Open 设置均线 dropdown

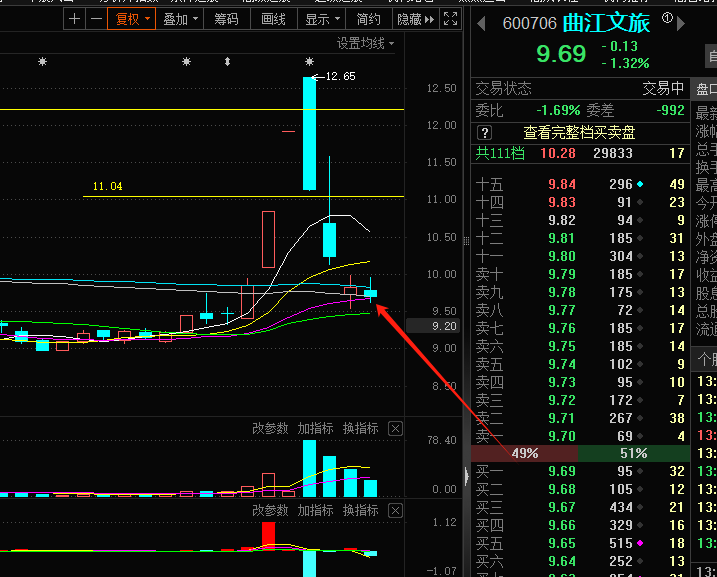tap(365, 43)
